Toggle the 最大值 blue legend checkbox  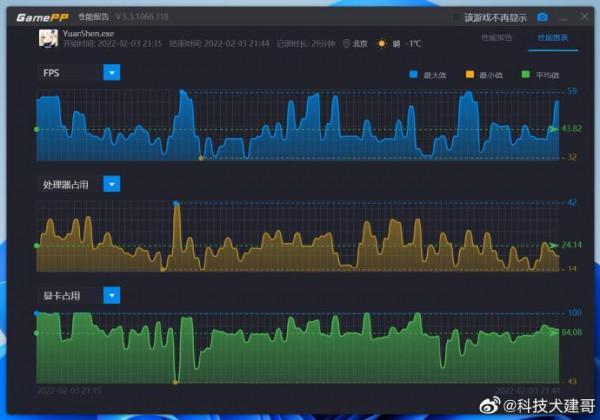(413, 75)
